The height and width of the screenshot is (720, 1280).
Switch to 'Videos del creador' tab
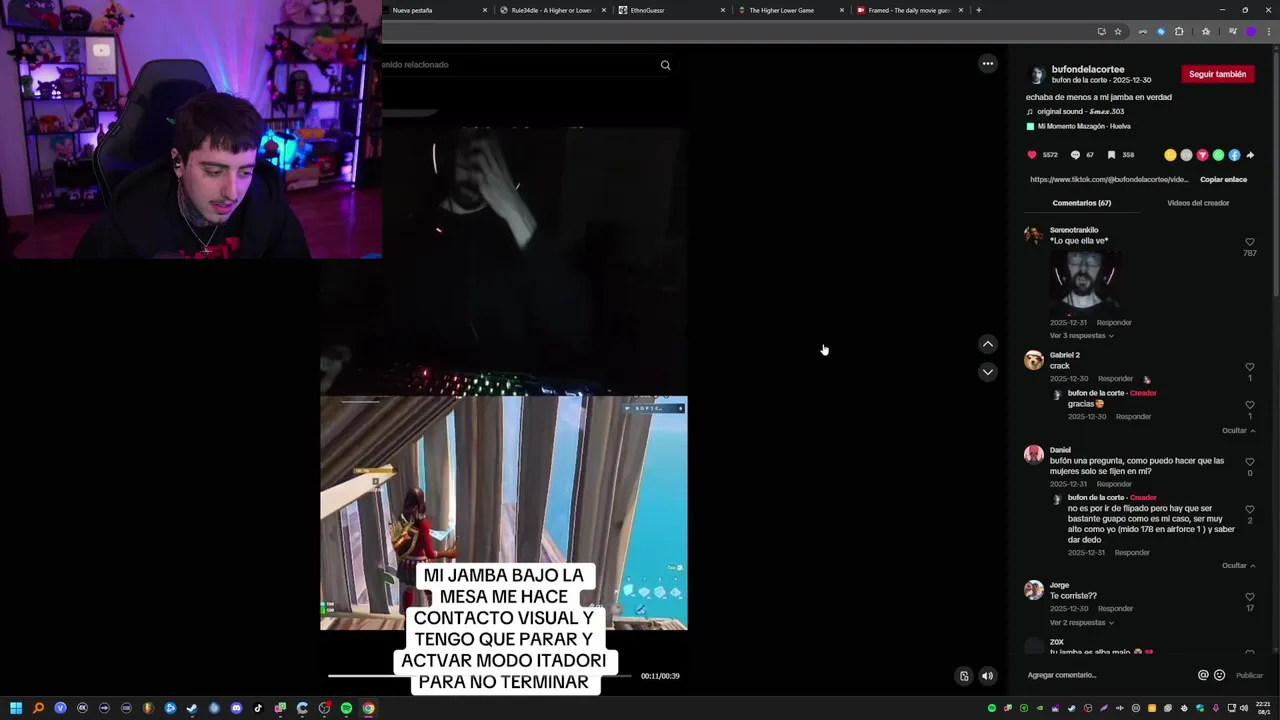(1198, 203)
